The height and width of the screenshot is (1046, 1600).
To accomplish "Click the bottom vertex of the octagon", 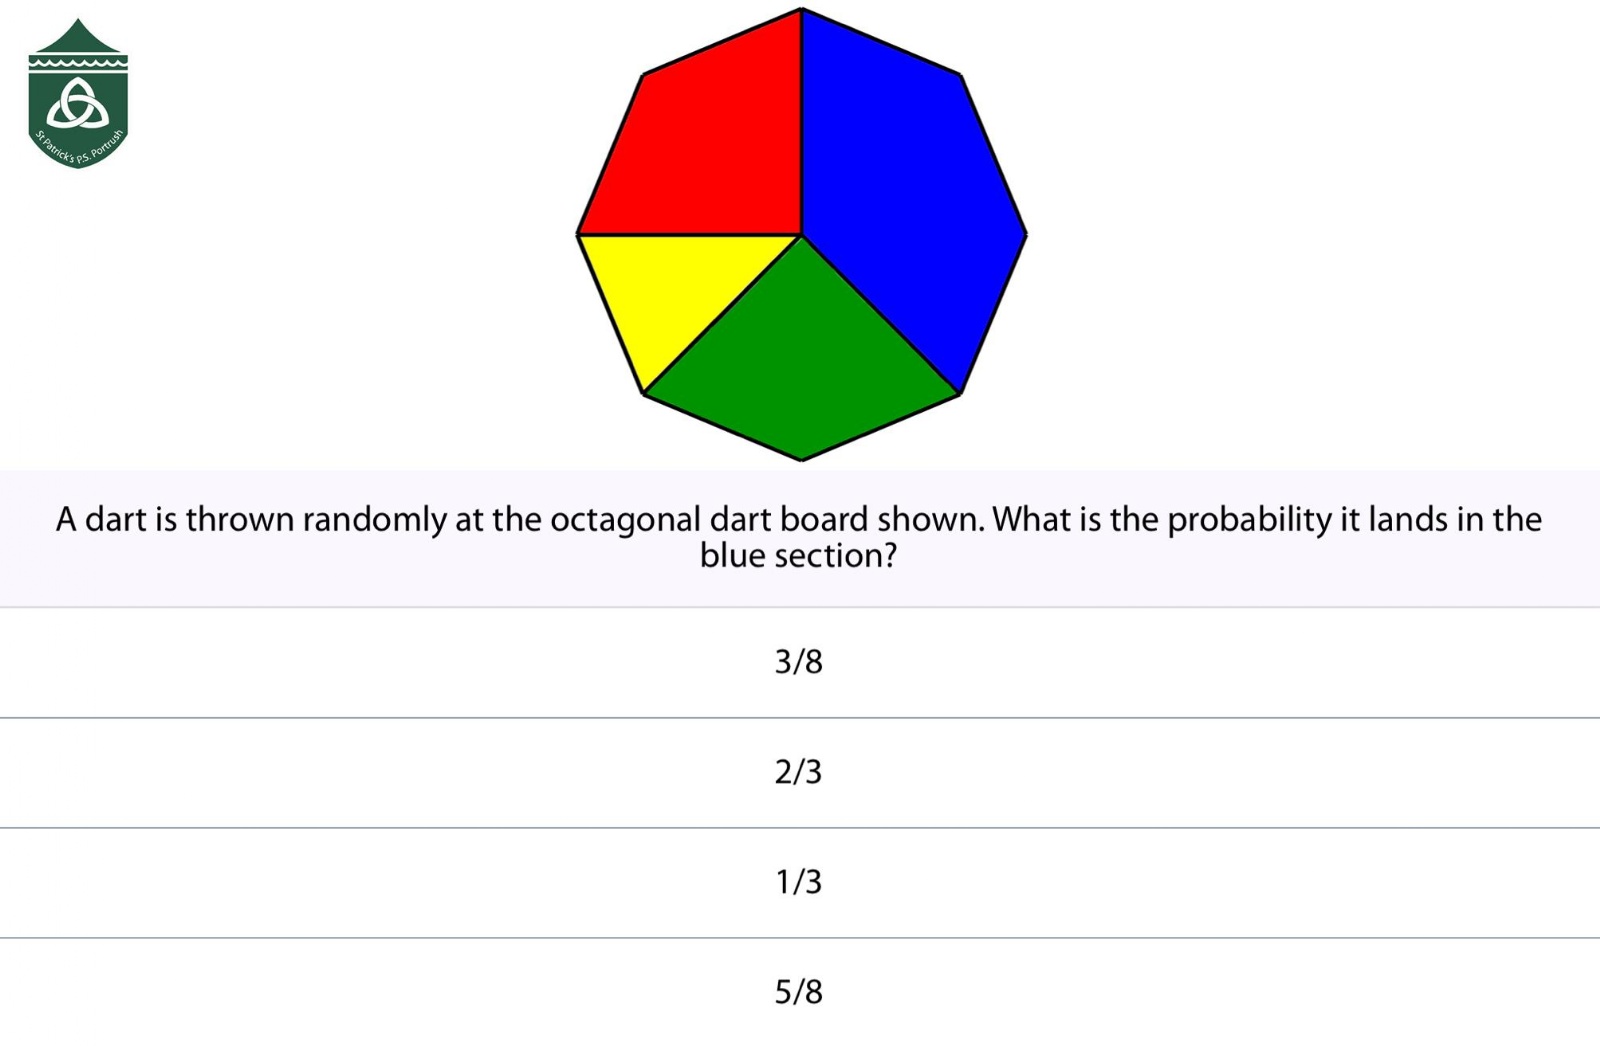I will 801,460.
